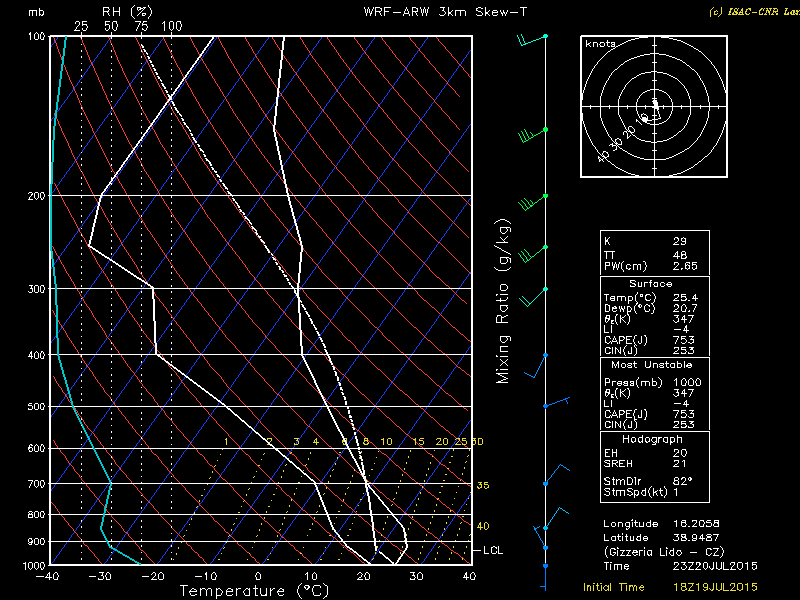The height and width of the screenshot is (600, 800).
Task: Click the TT value 48
Action: pyautogui.click(x=680, y=255)
